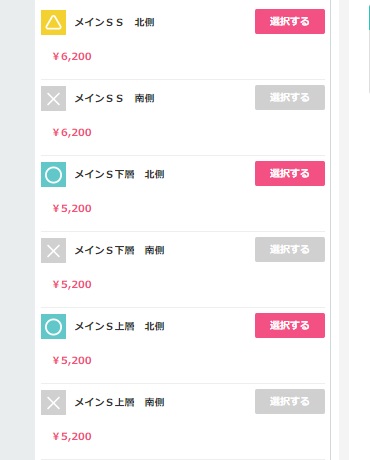
Task: Click the メインS下層 北側 seat label
Action: point(119,174)
